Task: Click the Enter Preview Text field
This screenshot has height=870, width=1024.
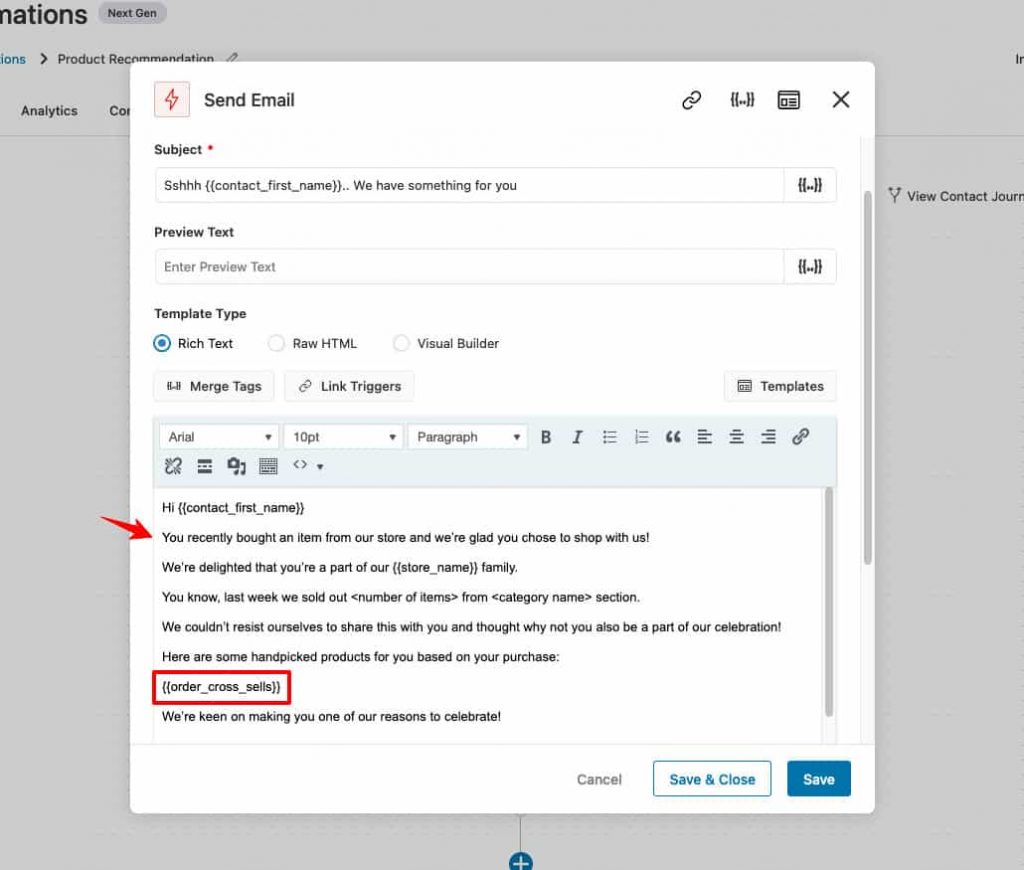Action: 469,266
